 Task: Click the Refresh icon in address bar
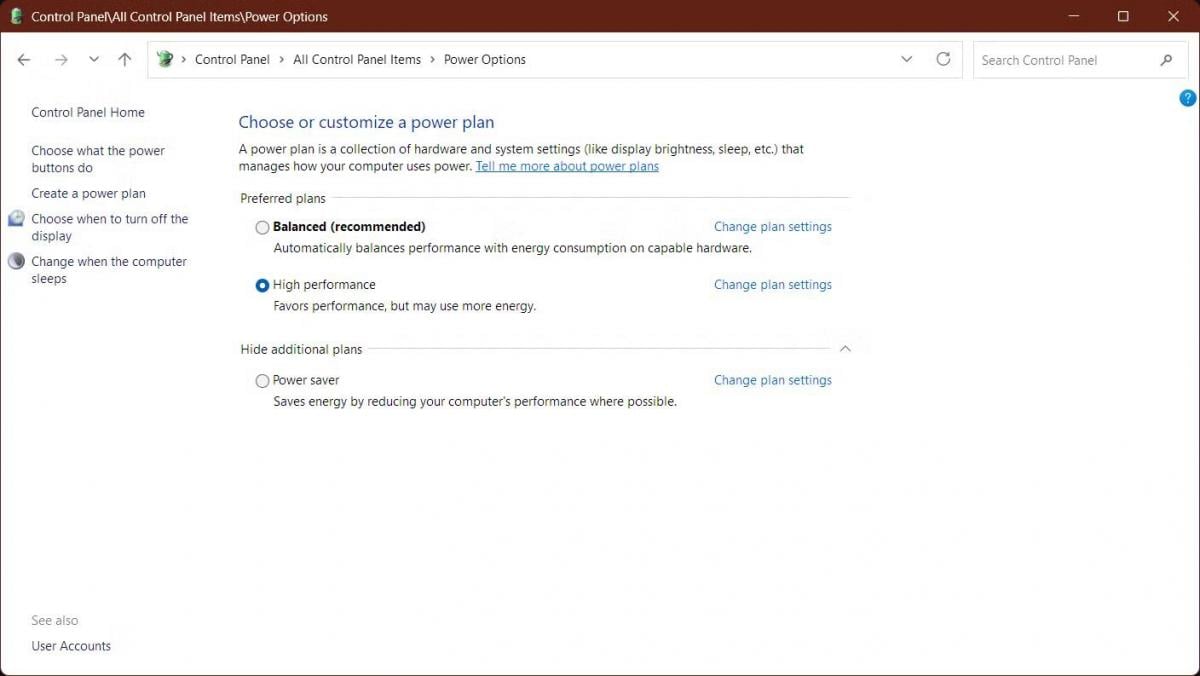[x=943, y=59]
